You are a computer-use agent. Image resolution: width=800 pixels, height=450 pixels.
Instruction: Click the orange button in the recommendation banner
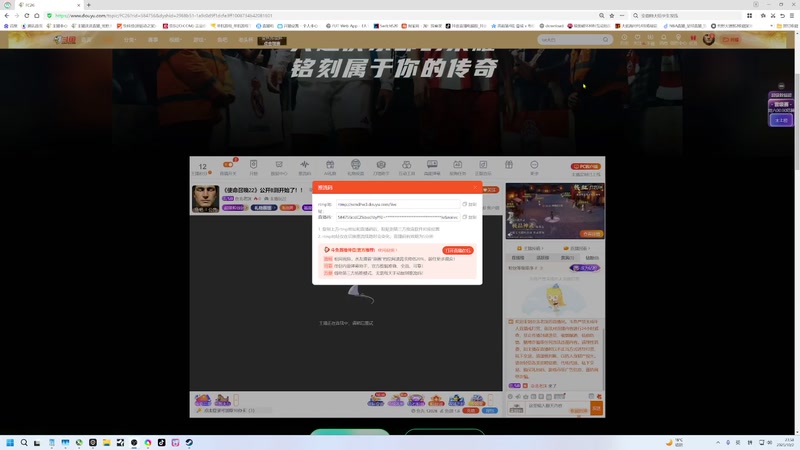(x=458, y=251)
